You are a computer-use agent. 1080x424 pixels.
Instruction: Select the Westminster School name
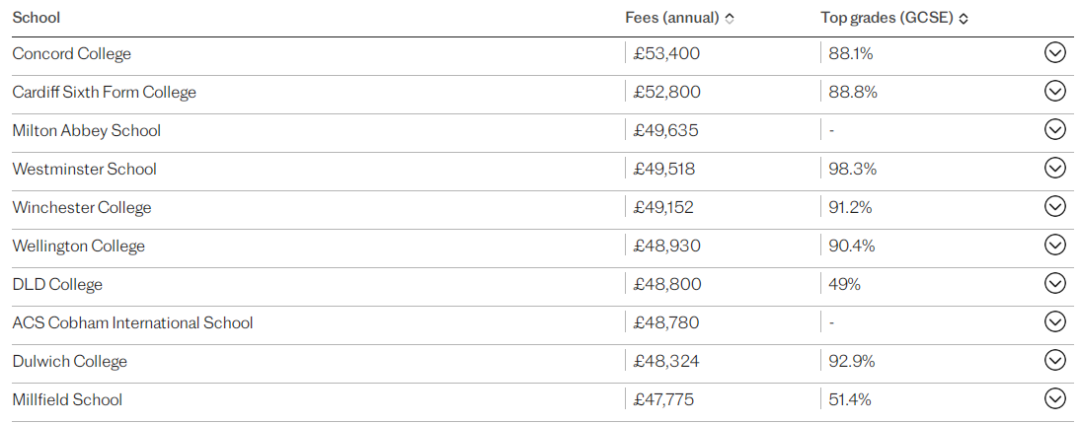[85, 169]
